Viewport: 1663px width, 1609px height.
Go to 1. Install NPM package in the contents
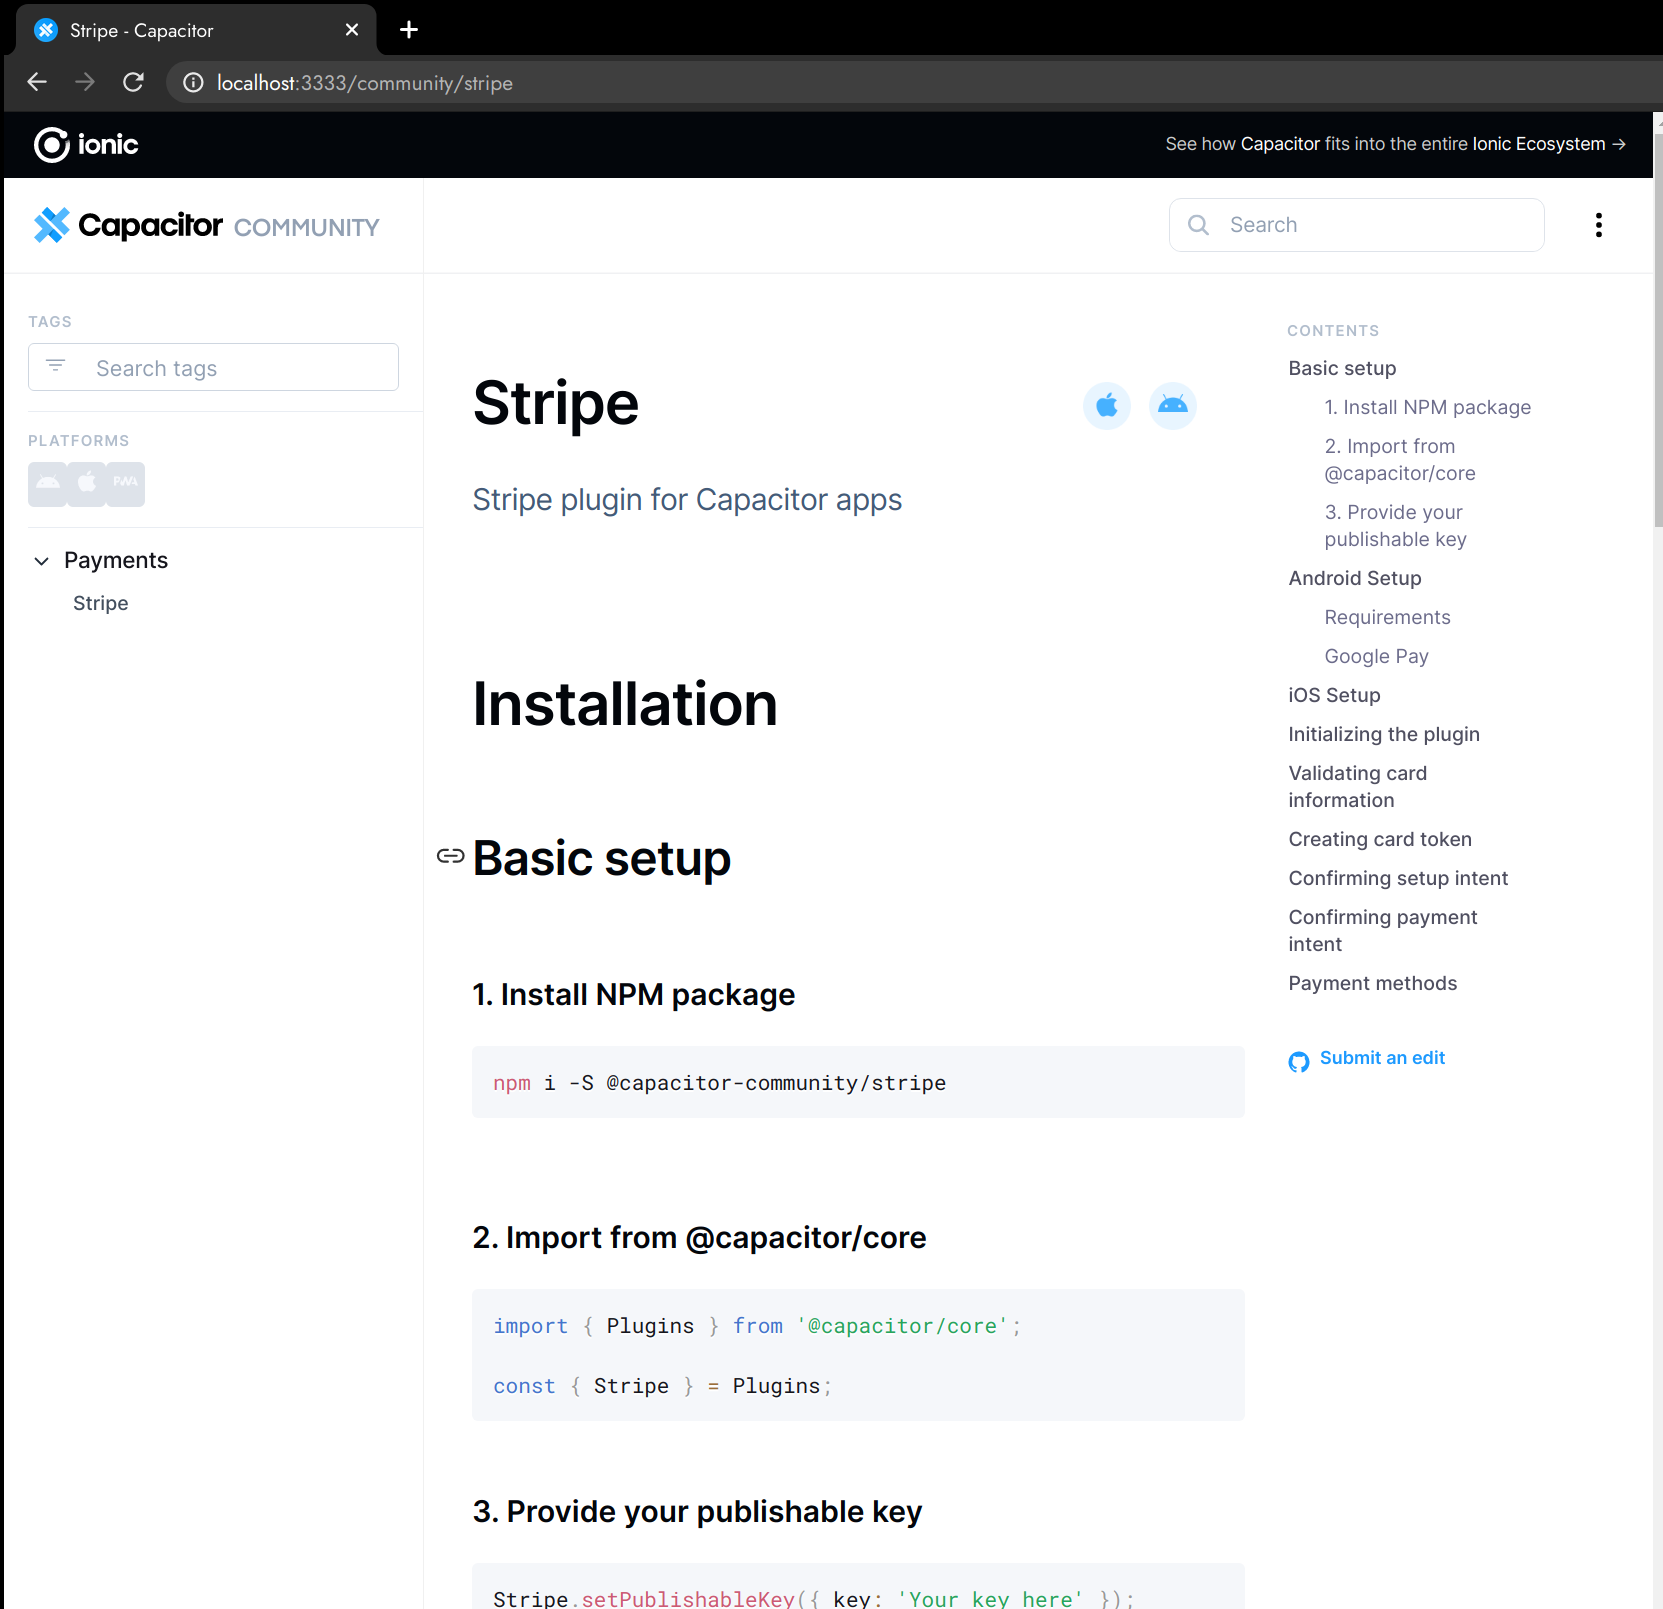click(x=1428, y=407)
